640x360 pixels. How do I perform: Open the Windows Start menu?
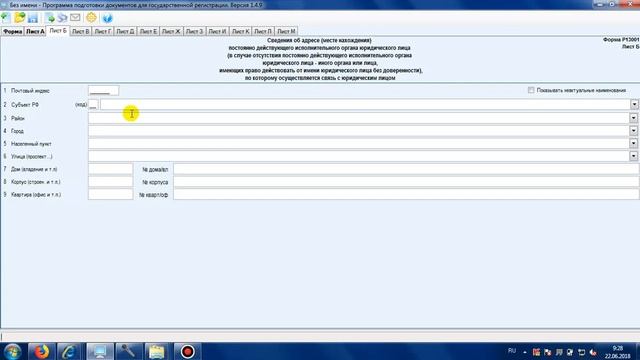[x=13, y=351]
